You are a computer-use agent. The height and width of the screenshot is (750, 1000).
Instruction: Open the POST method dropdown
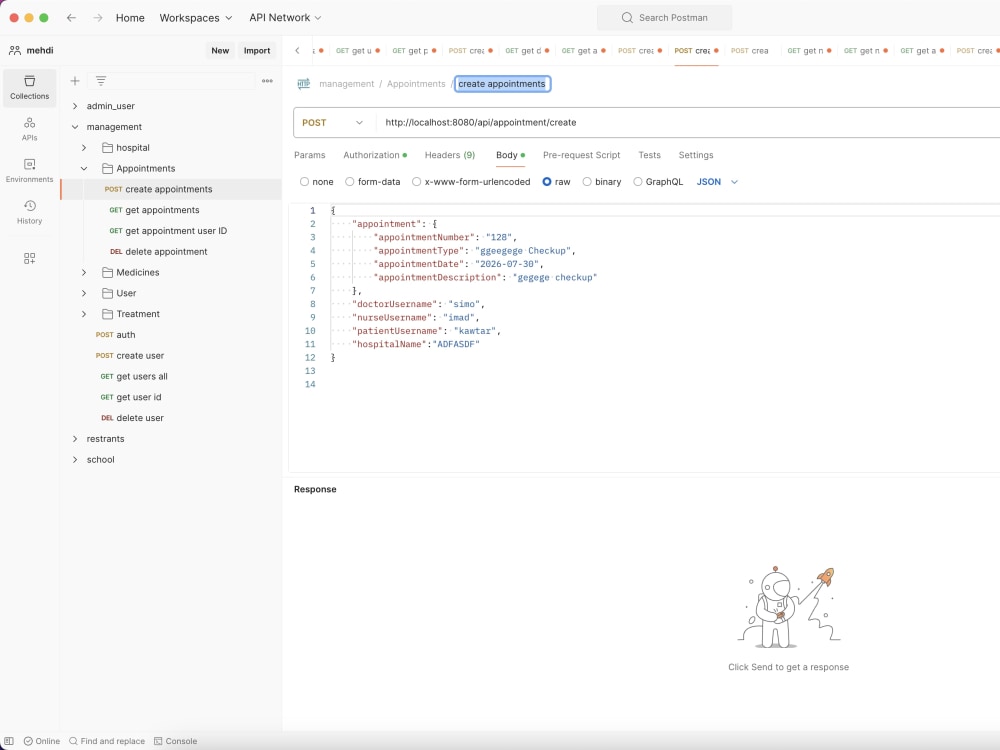point(332,122)
